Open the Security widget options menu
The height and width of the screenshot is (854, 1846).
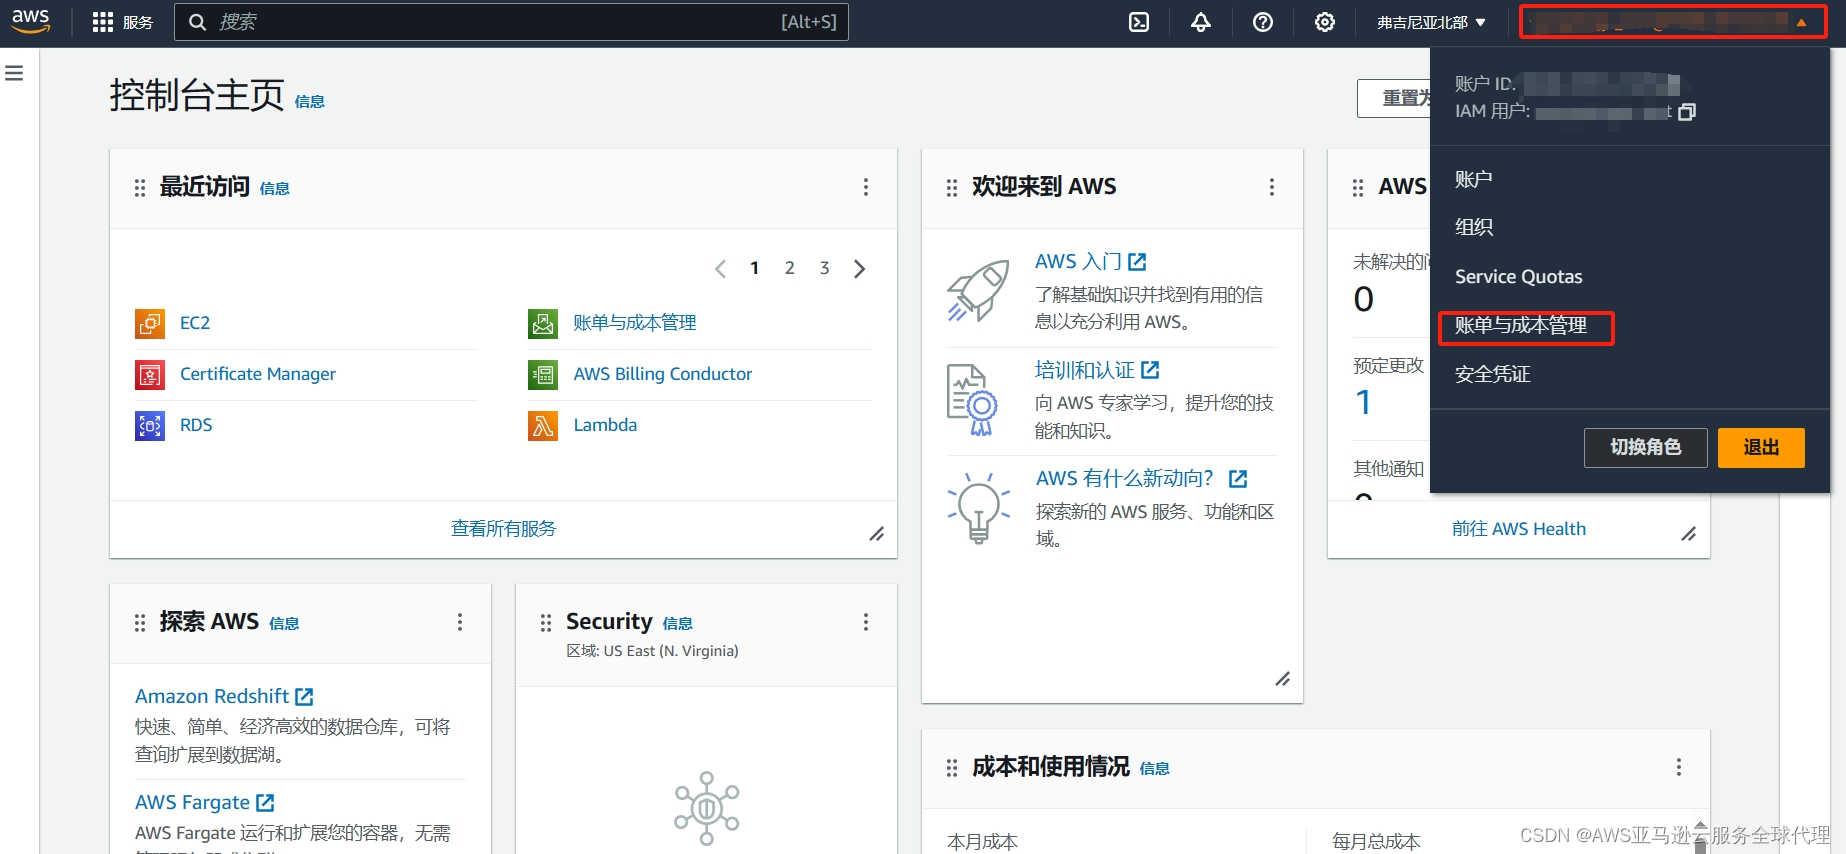pos(866,622)
